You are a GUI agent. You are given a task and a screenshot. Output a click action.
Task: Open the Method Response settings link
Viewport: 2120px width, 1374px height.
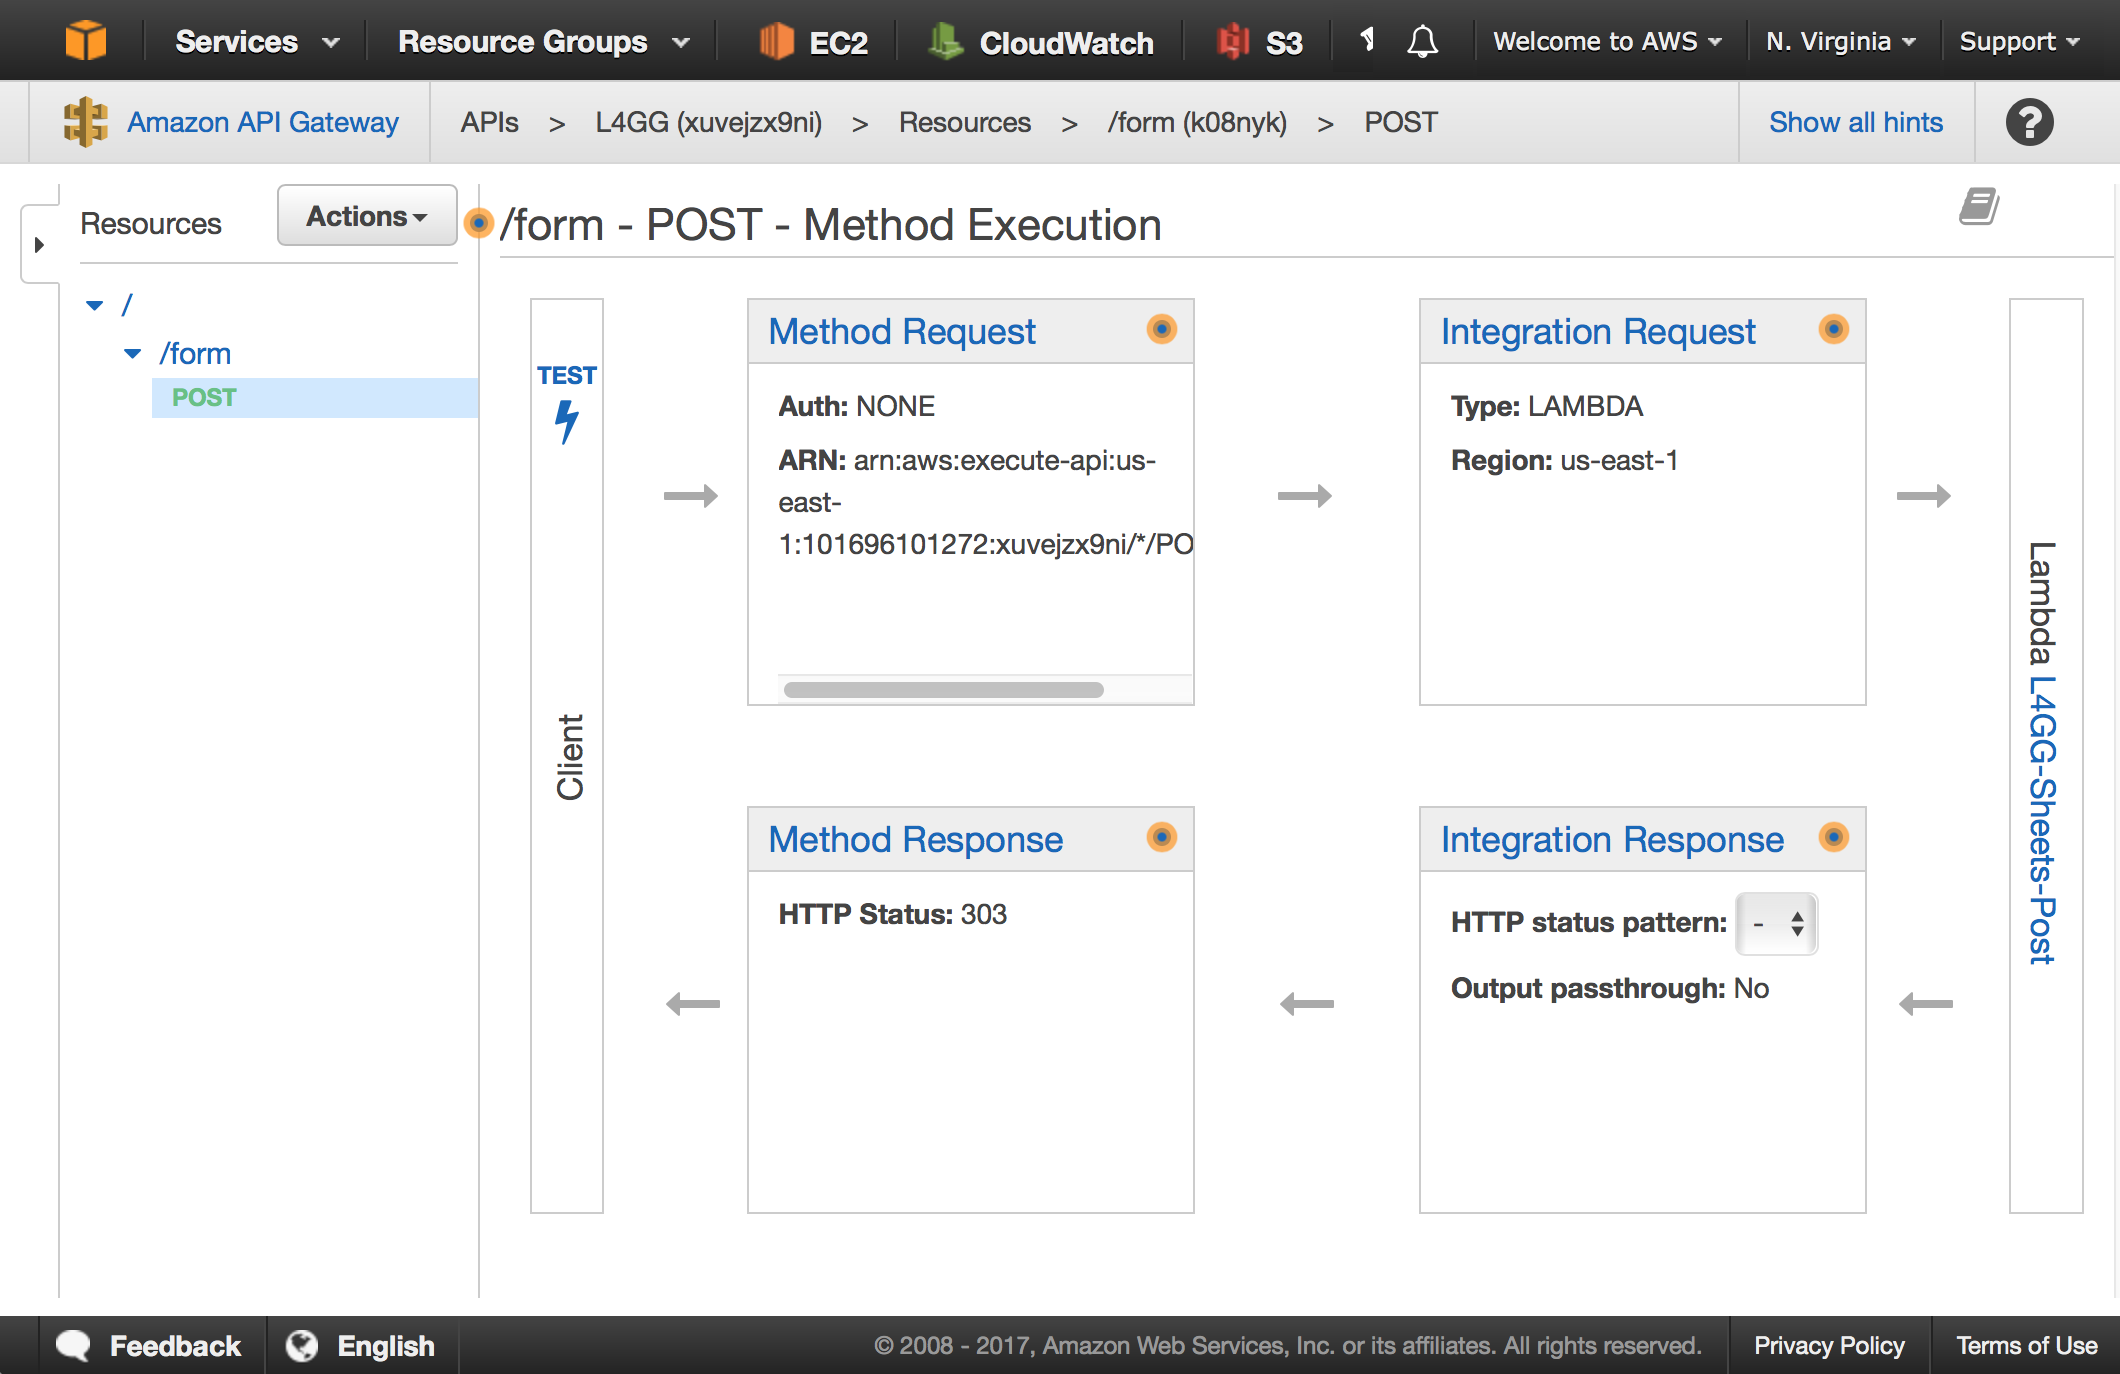(916, 839)
